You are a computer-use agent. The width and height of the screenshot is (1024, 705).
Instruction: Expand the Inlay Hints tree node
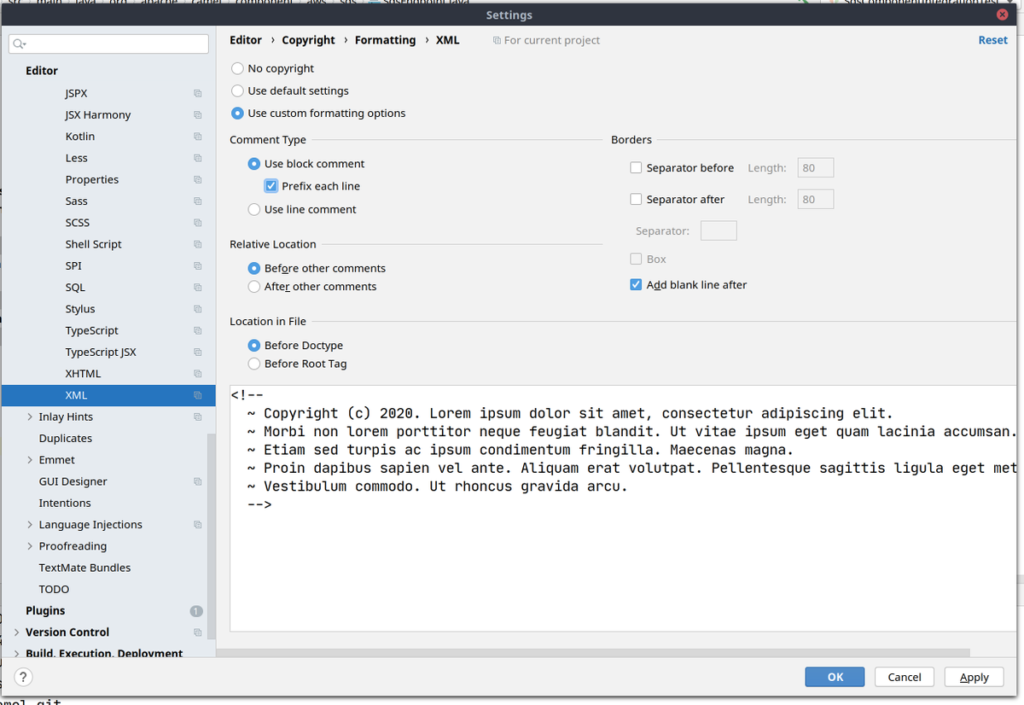click(29, 416)
